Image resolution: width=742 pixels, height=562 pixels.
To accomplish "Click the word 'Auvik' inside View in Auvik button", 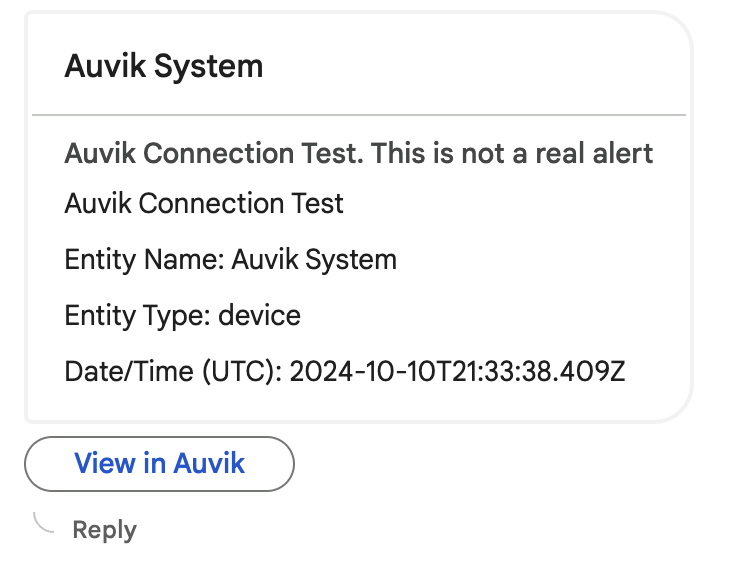I will pos(209,463).
